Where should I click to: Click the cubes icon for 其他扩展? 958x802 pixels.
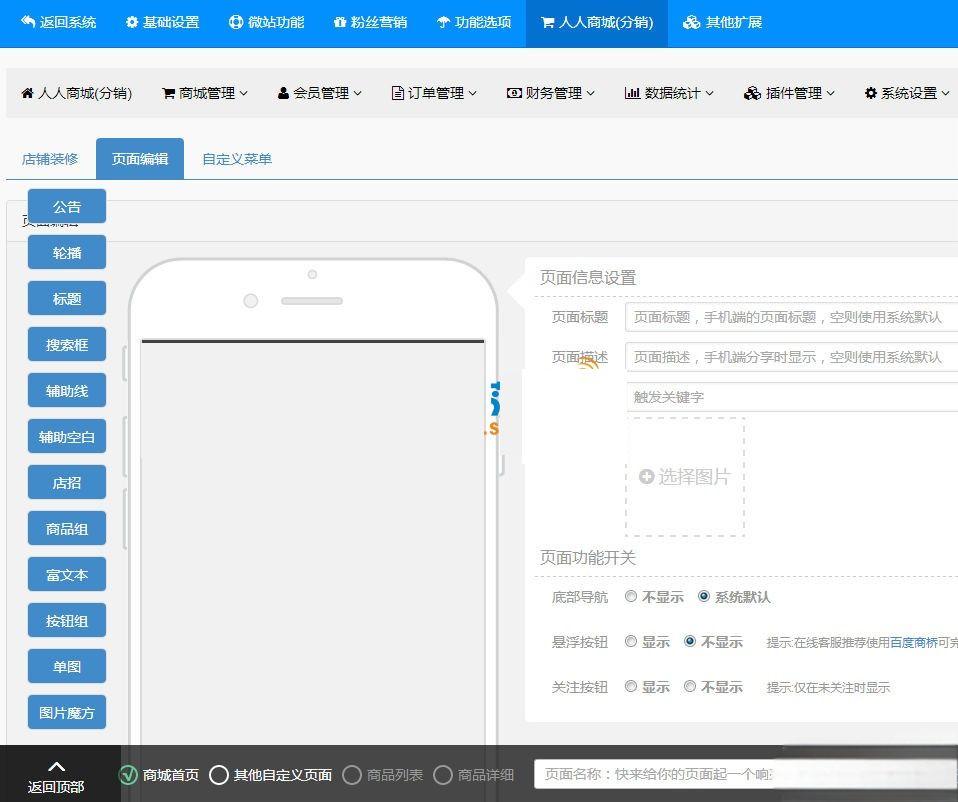tap(691, 22)
